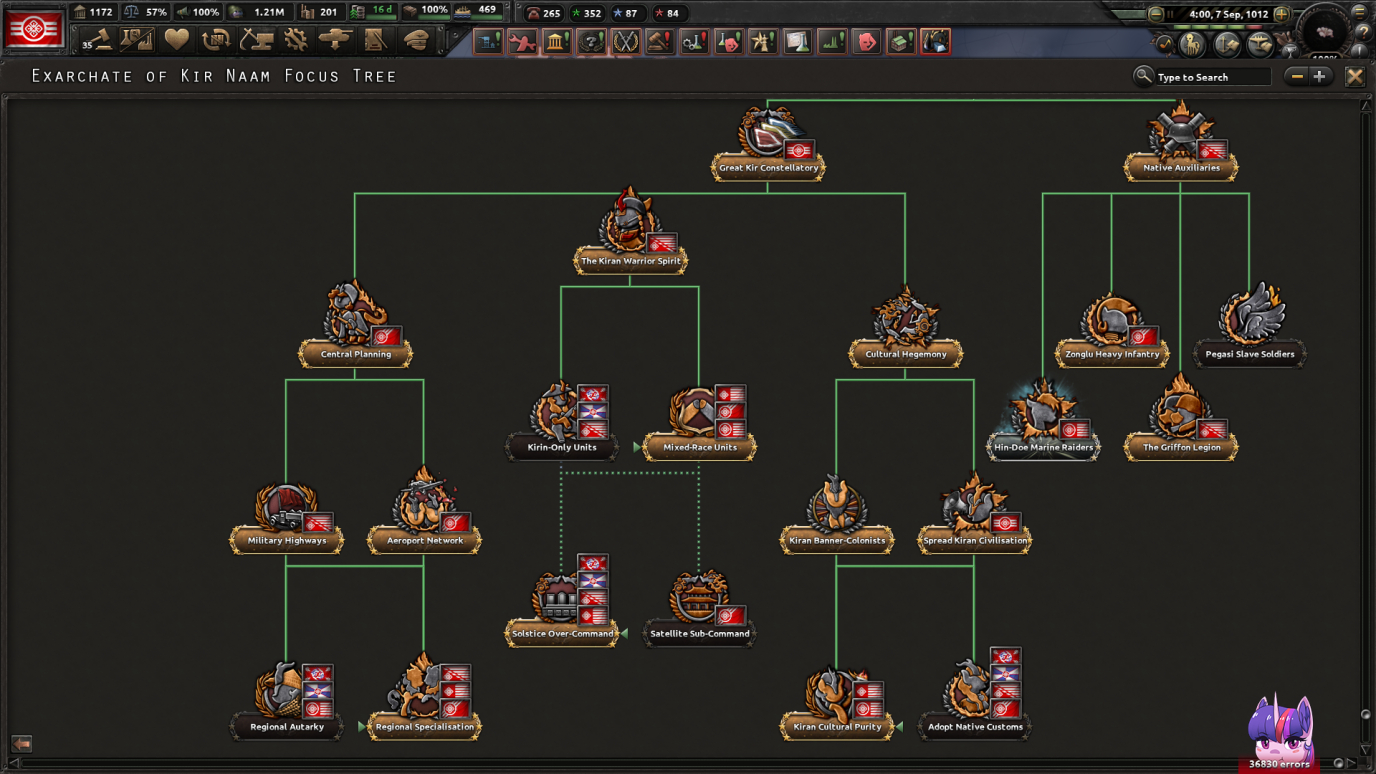Click the Type to Search field
The width and height of the screenshot is (1376, 774).
(1212, 77)
